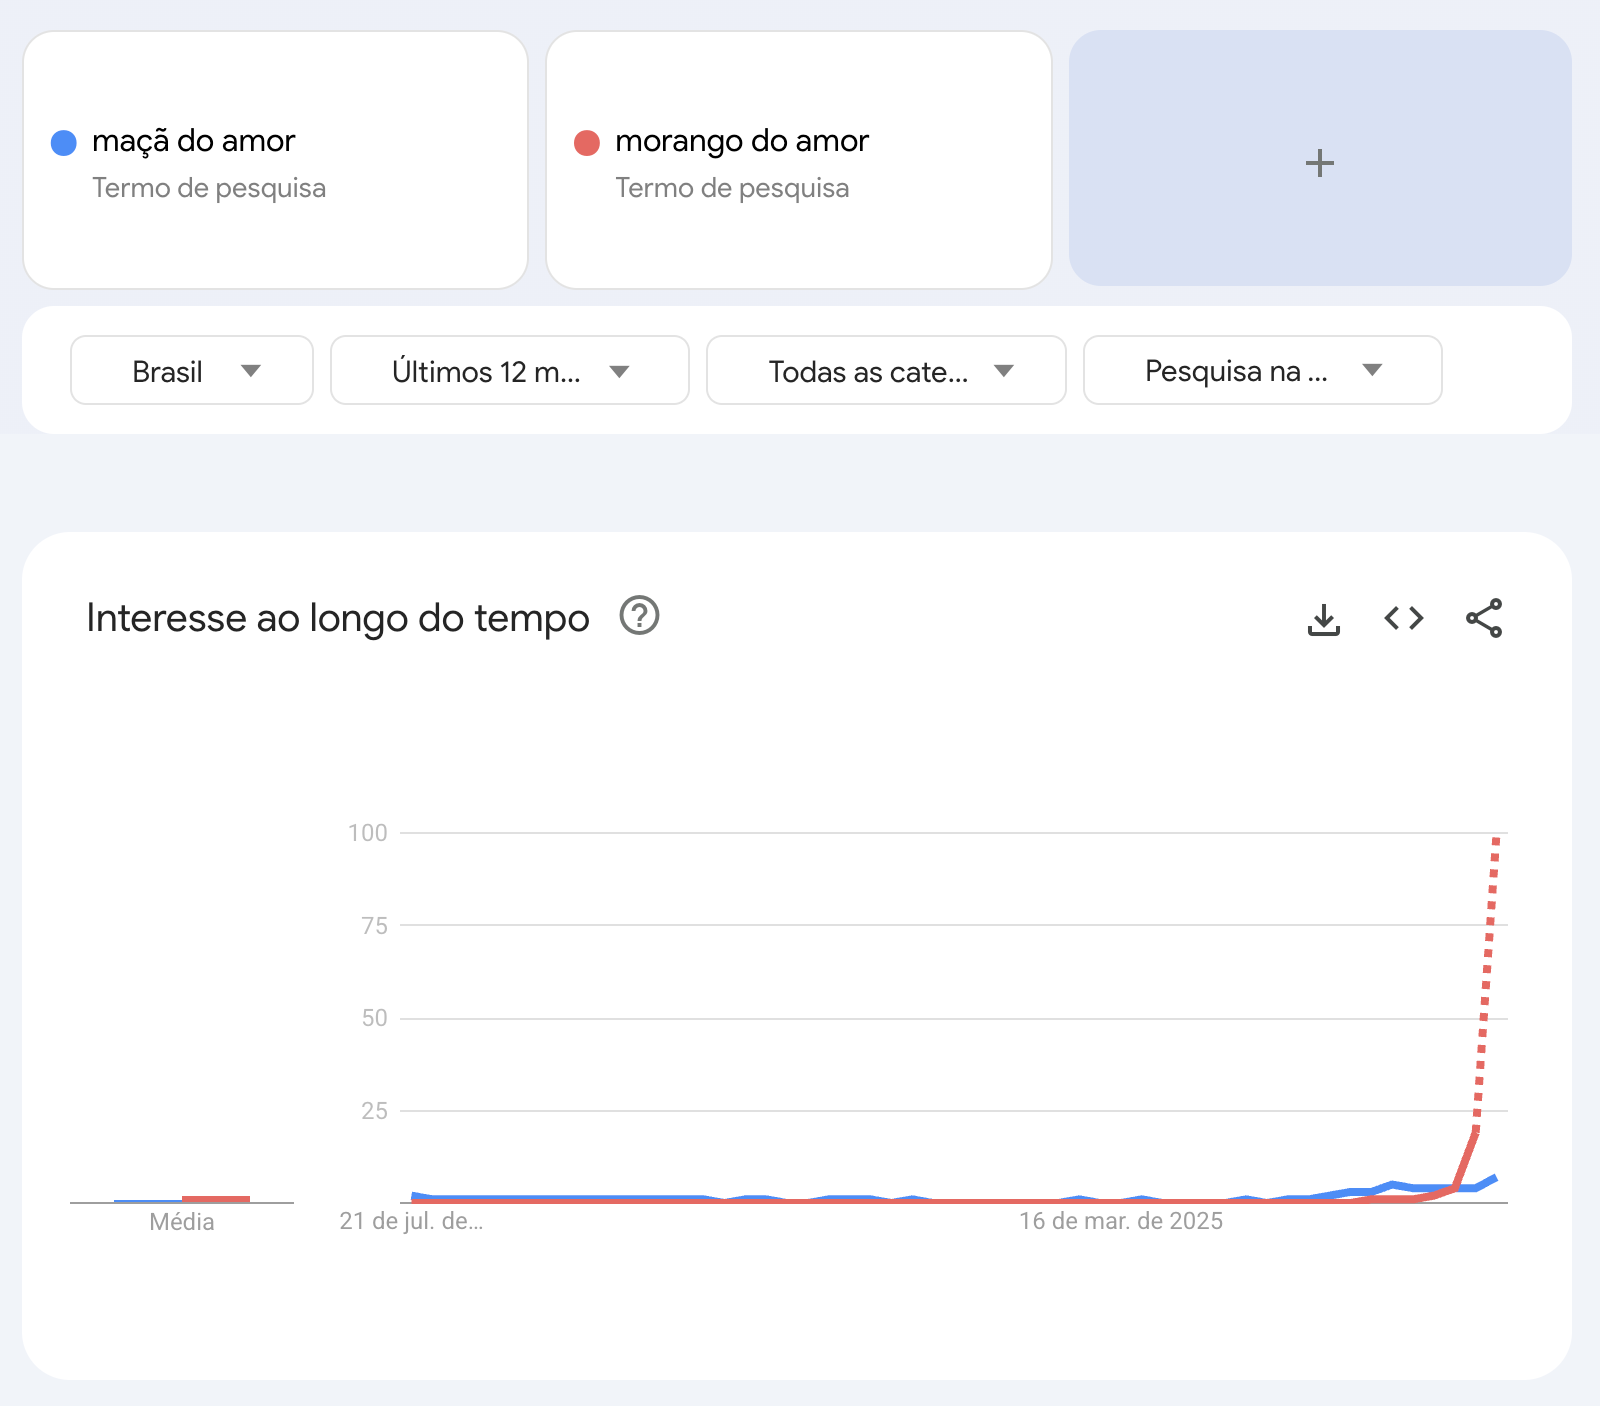This screenshot has width=1600, height=1406.
Task: Edit the morango do amor search term
Action: [742, 141]
